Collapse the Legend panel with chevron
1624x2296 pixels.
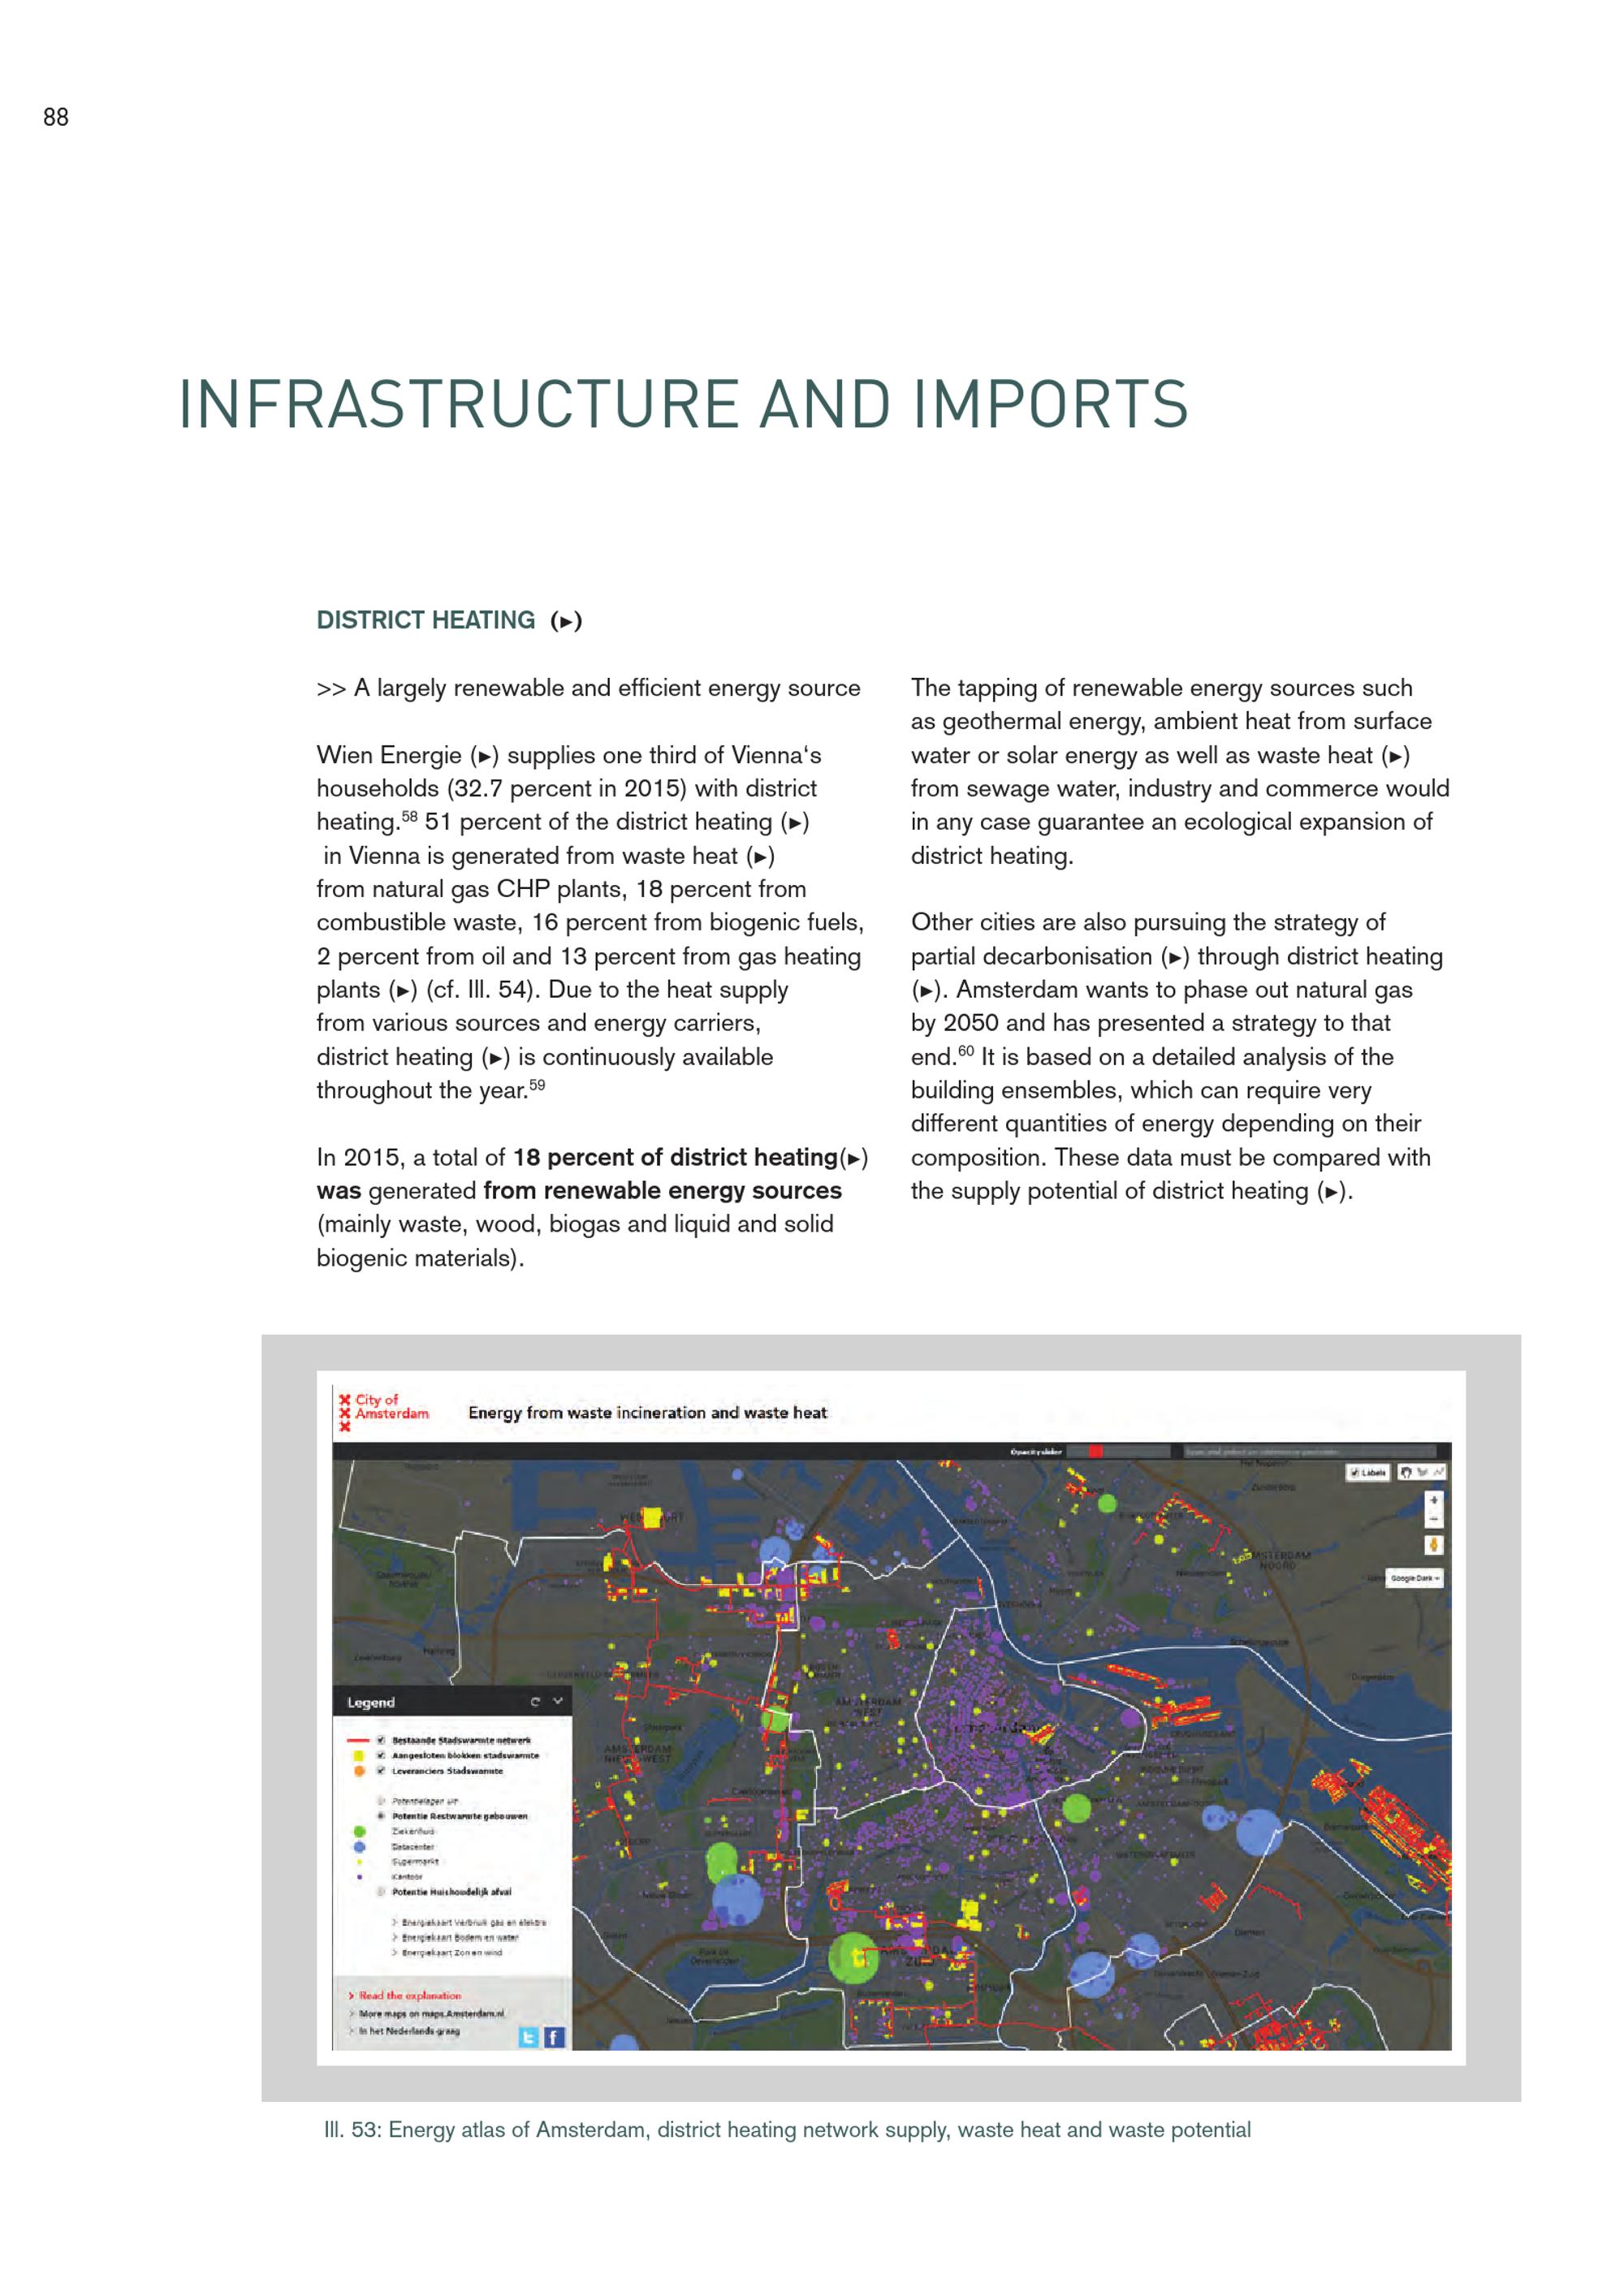(558, 1701)
